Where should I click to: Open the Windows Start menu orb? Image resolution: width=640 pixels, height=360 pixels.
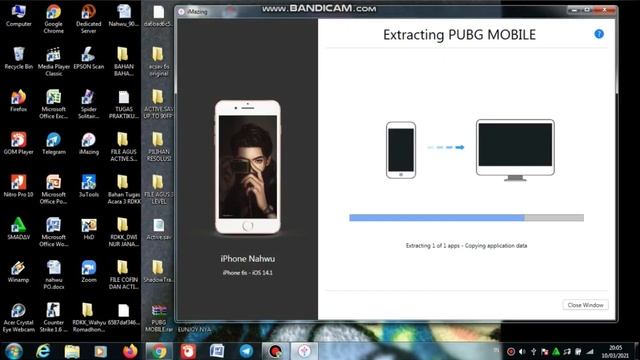pyautogui.click(x=14, y=351)
